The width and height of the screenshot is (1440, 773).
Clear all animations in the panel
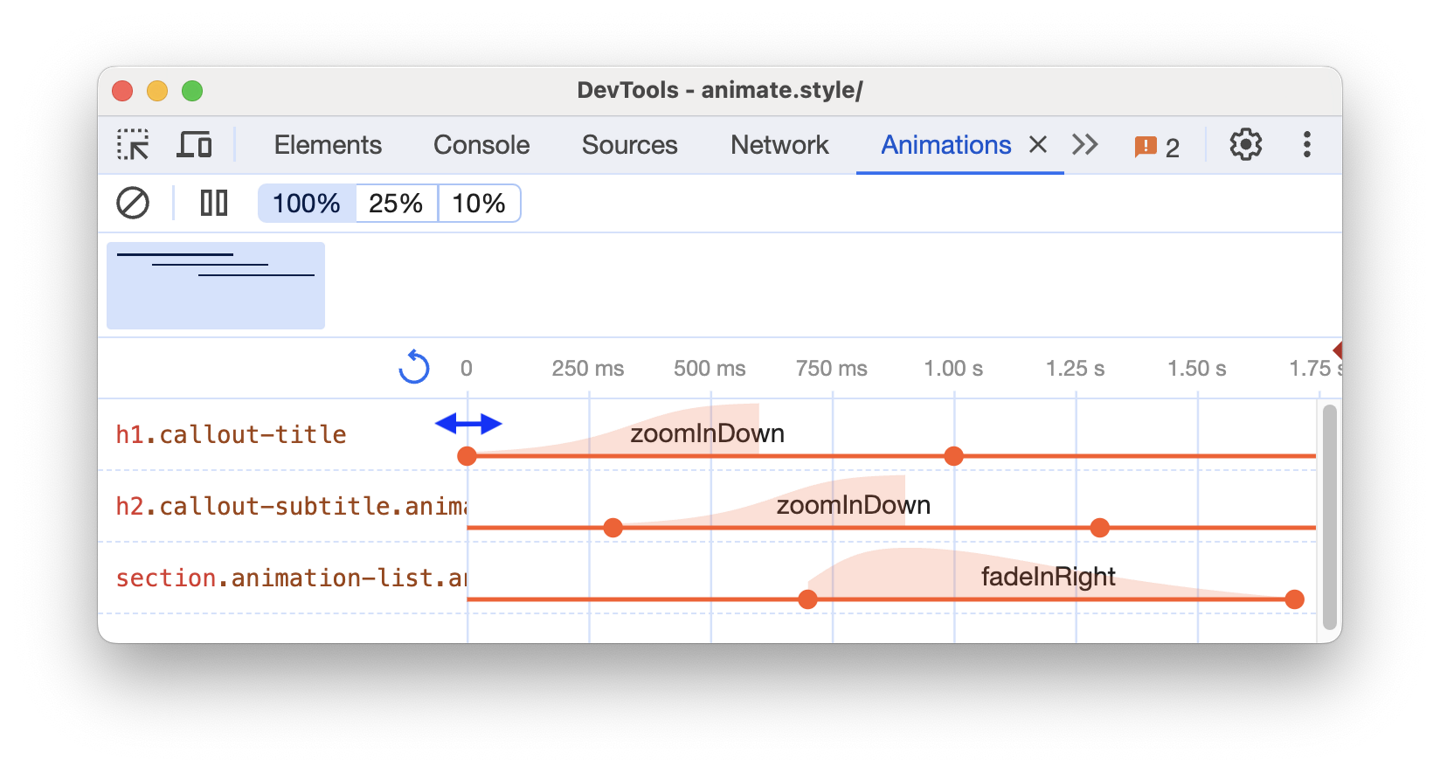click(x=133, y=203)
